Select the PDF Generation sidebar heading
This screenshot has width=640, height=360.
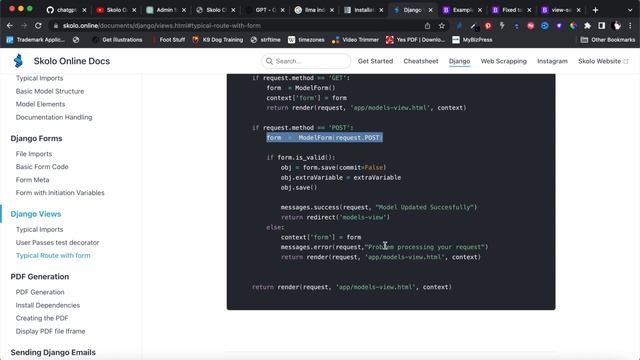pyautogui.click(x=40, y=277)
